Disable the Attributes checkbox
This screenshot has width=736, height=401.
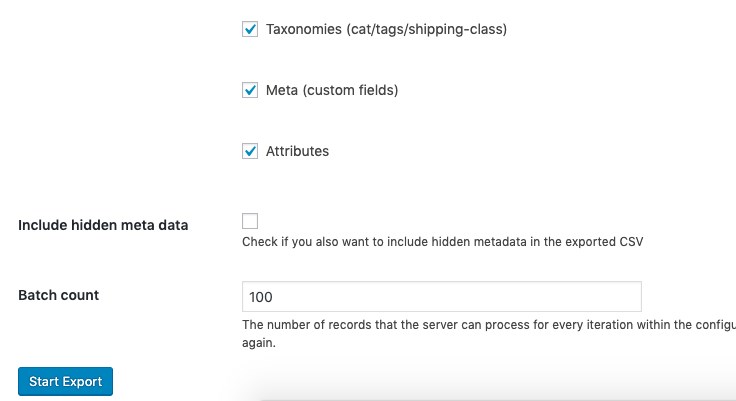point(250,151)
